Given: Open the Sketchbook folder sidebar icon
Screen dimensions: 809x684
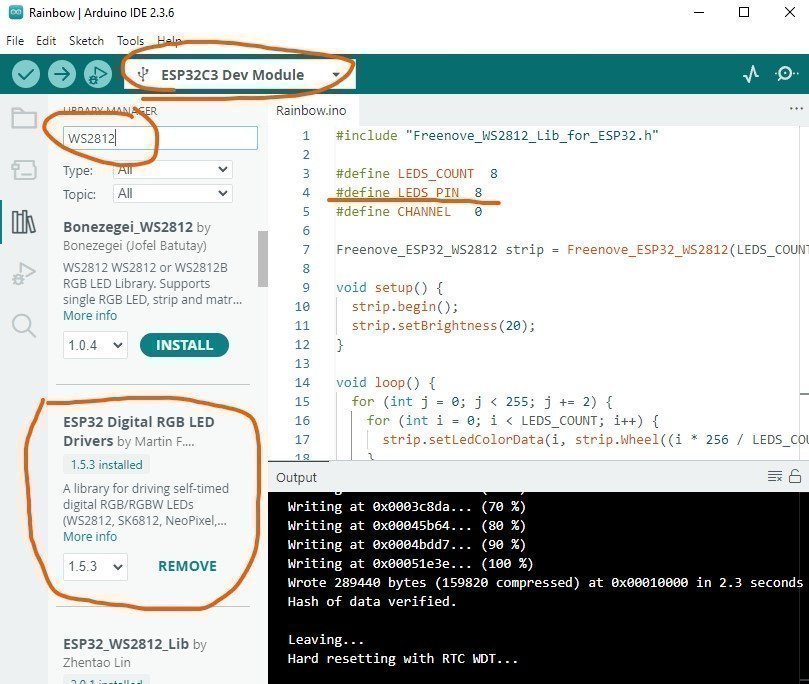Looking at the screenshot, I should (24, 118).
